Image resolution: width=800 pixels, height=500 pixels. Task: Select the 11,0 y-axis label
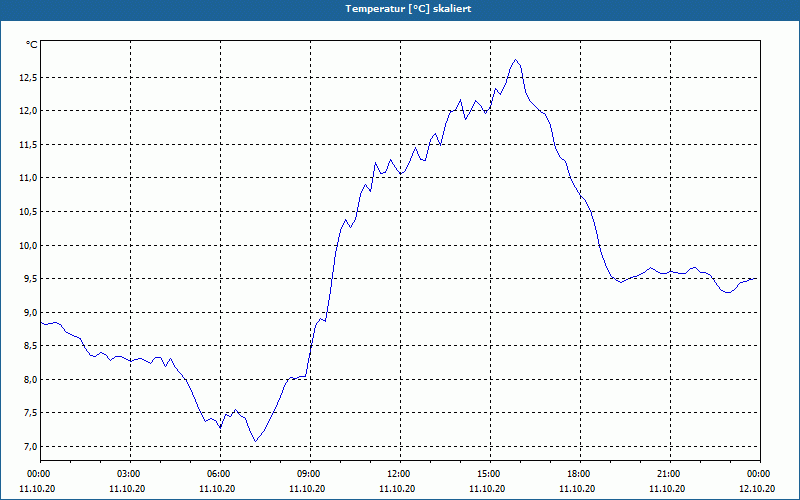[29, 178]
